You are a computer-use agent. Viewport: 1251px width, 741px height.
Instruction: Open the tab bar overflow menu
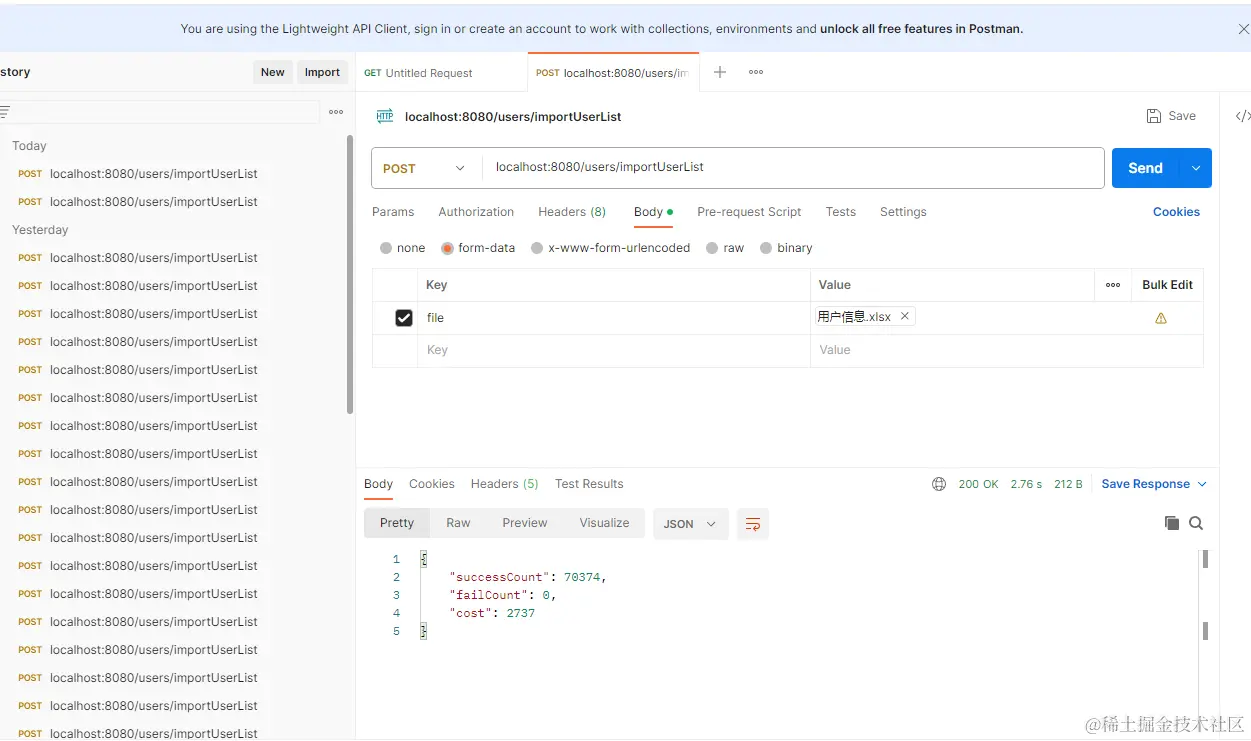point(756,72)
